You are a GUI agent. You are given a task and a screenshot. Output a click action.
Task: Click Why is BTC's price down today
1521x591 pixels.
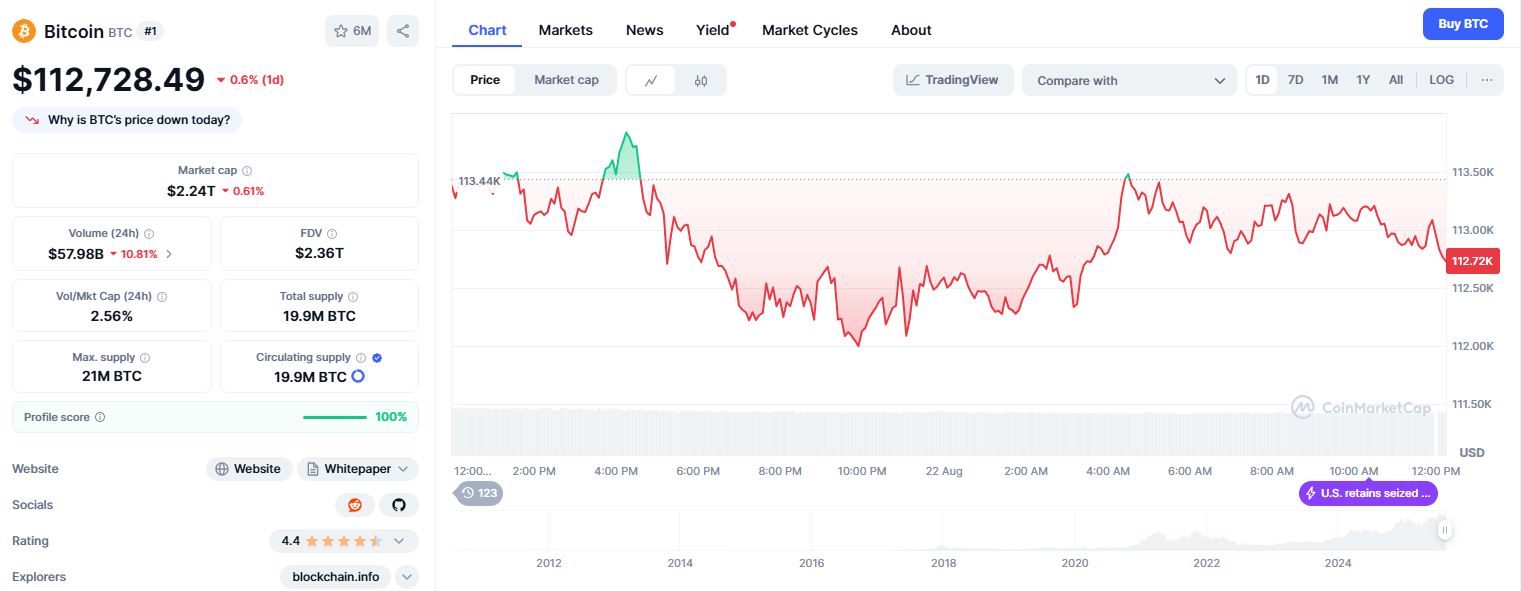127,120
